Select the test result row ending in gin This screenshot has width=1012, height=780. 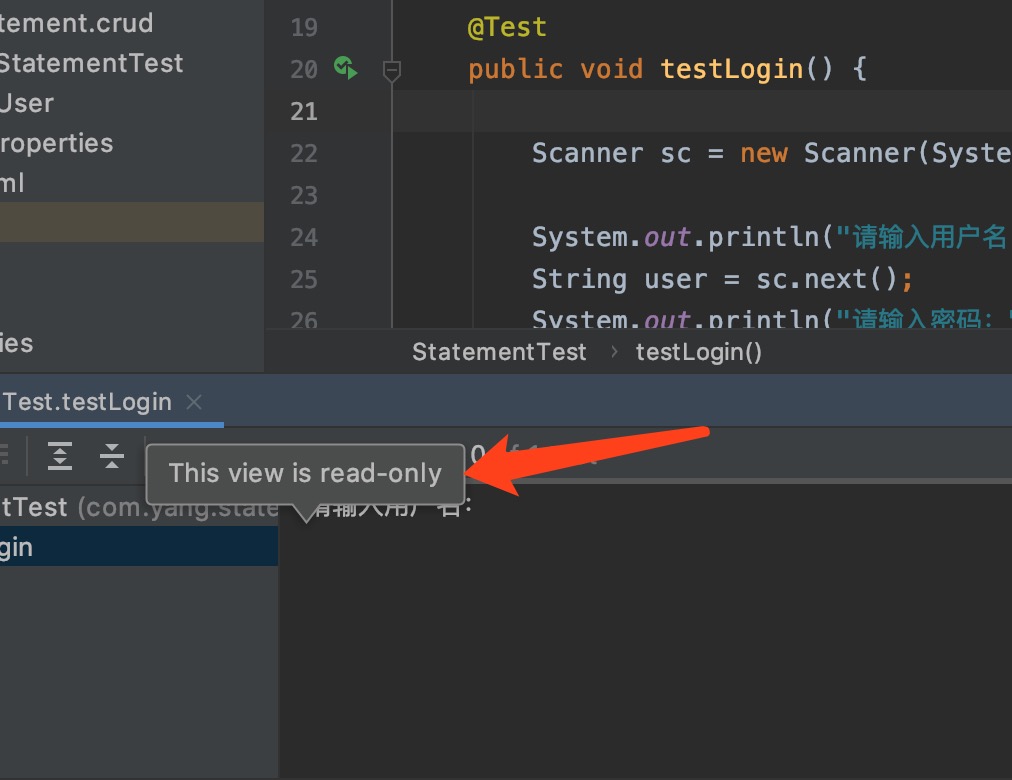click(x=139, y=547)
